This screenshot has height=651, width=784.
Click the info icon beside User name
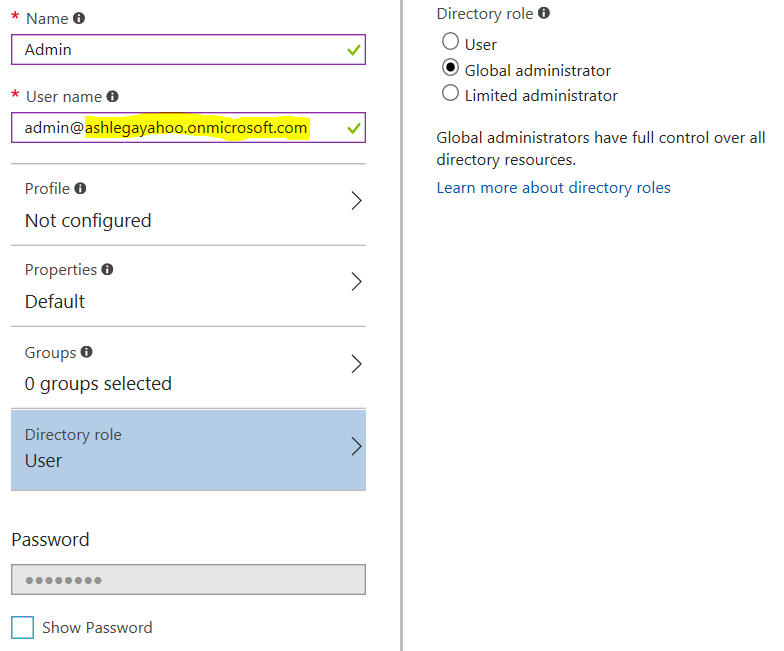tap(112, 96)
